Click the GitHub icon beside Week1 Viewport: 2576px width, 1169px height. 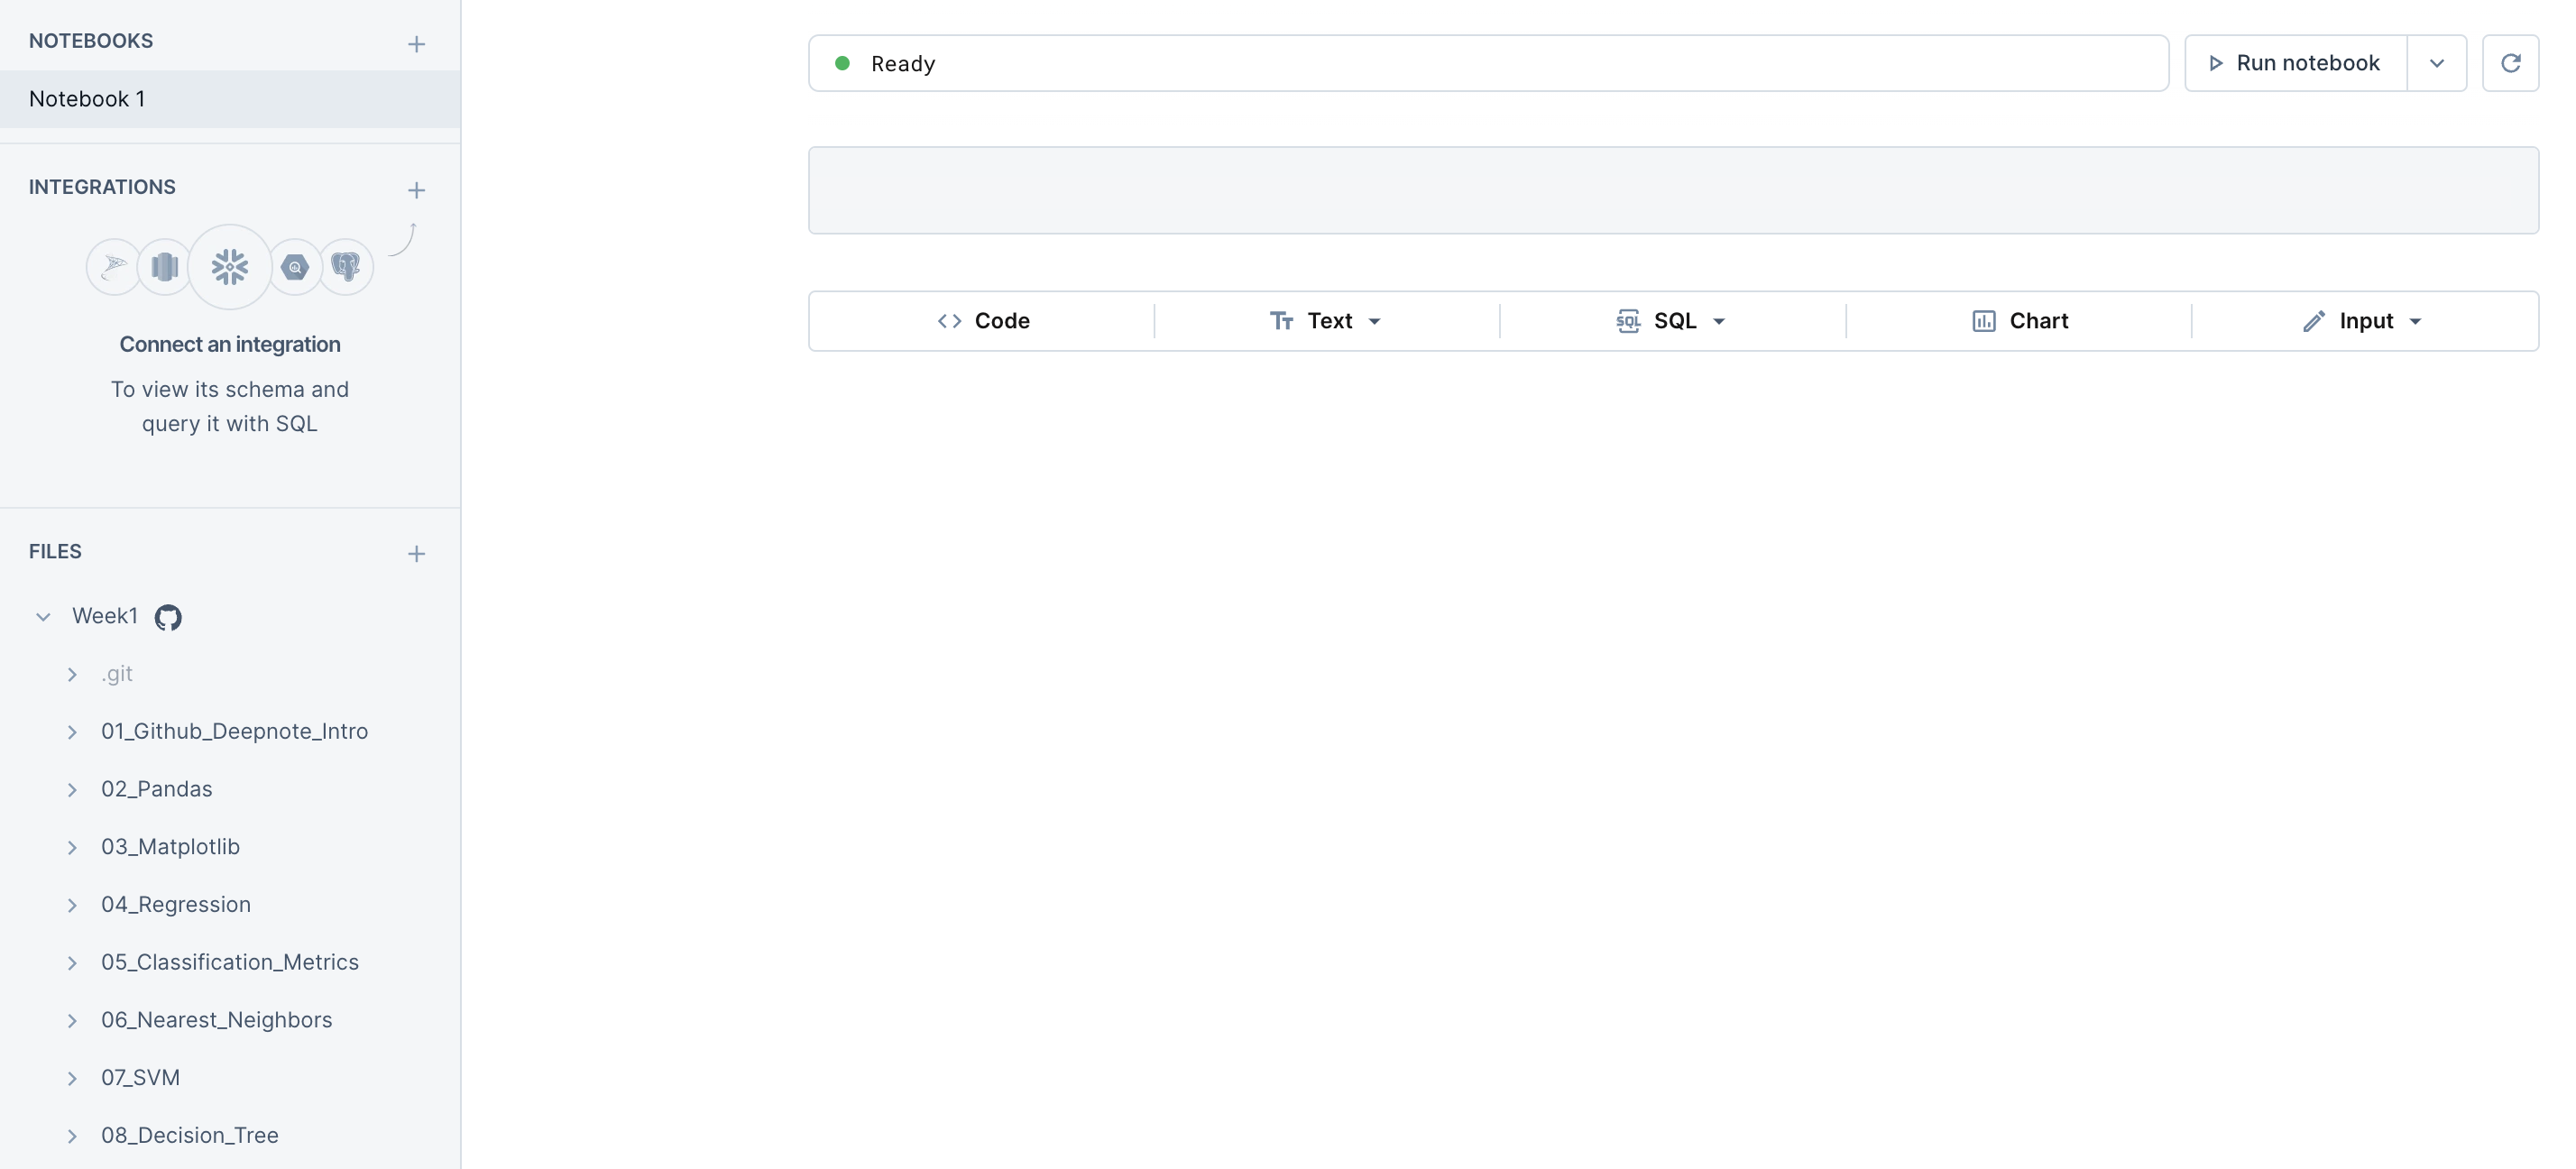[168, 617]
